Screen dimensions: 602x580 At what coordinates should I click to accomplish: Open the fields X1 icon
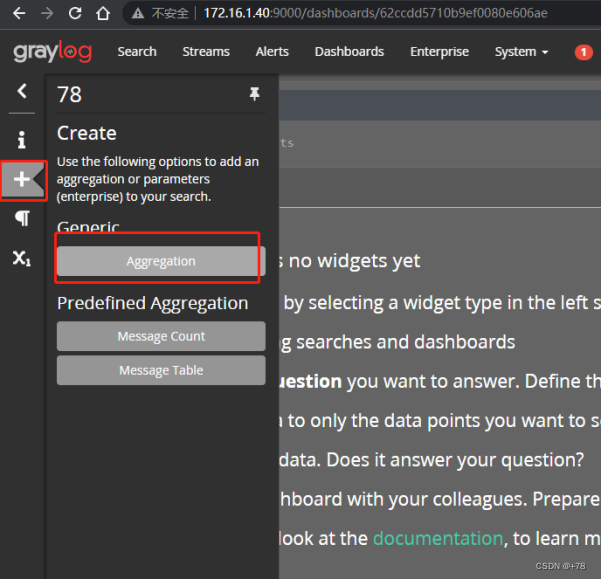pyautogui.click(x=22, y=258)
